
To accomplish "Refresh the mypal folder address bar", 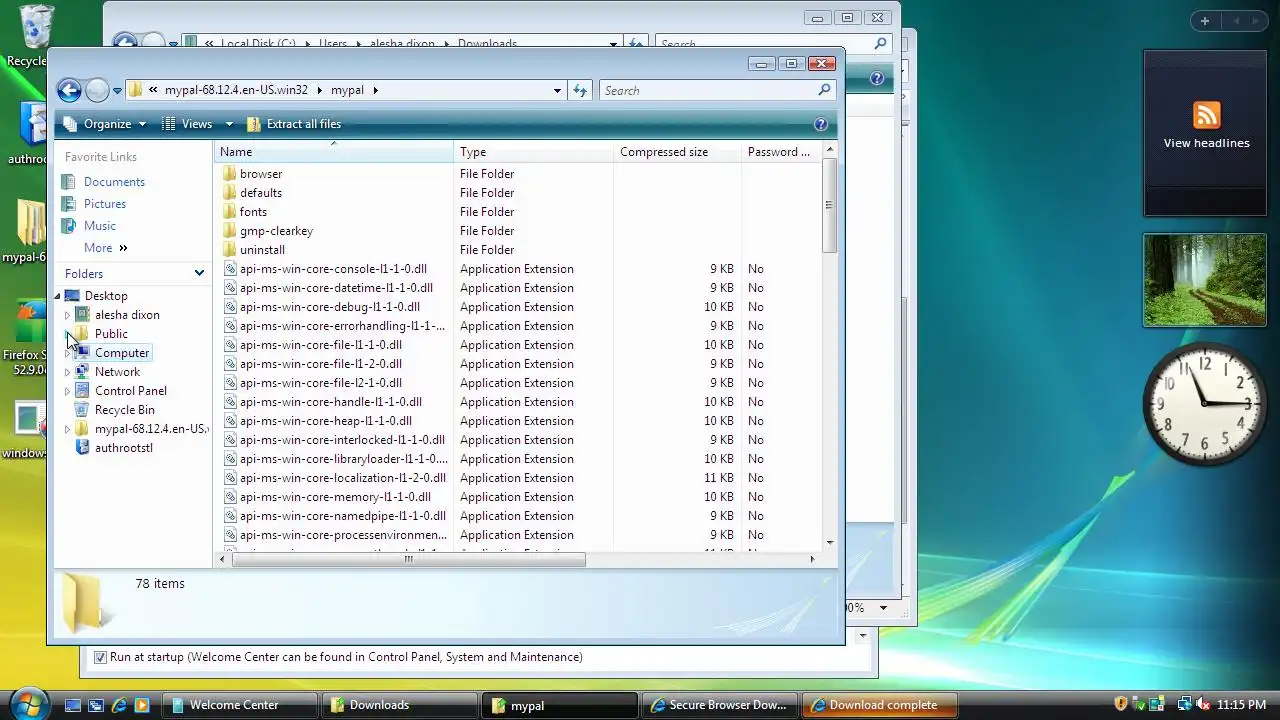I will click(x=580, y=90).
